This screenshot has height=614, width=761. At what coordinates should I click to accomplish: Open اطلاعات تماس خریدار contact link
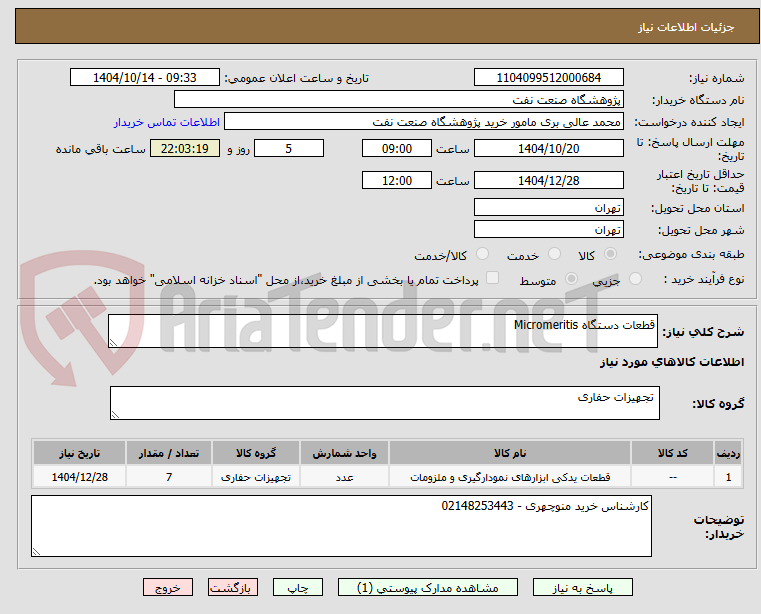167,122
